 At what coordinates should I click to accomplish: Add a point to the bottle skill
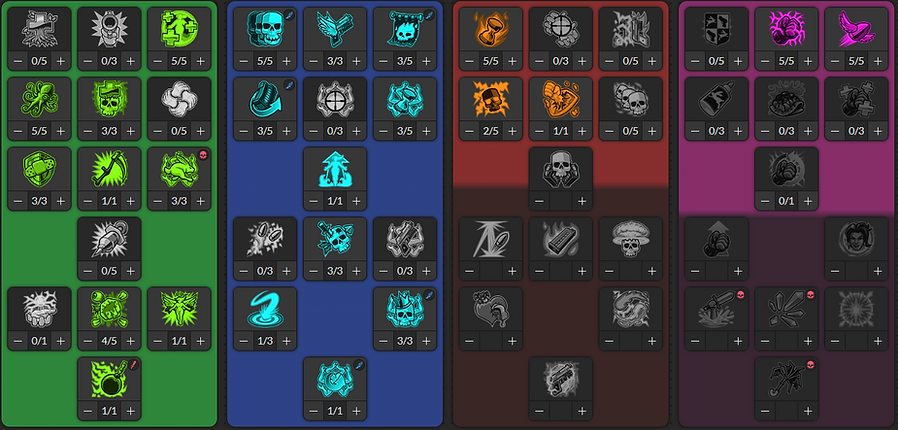click(738, 131)
